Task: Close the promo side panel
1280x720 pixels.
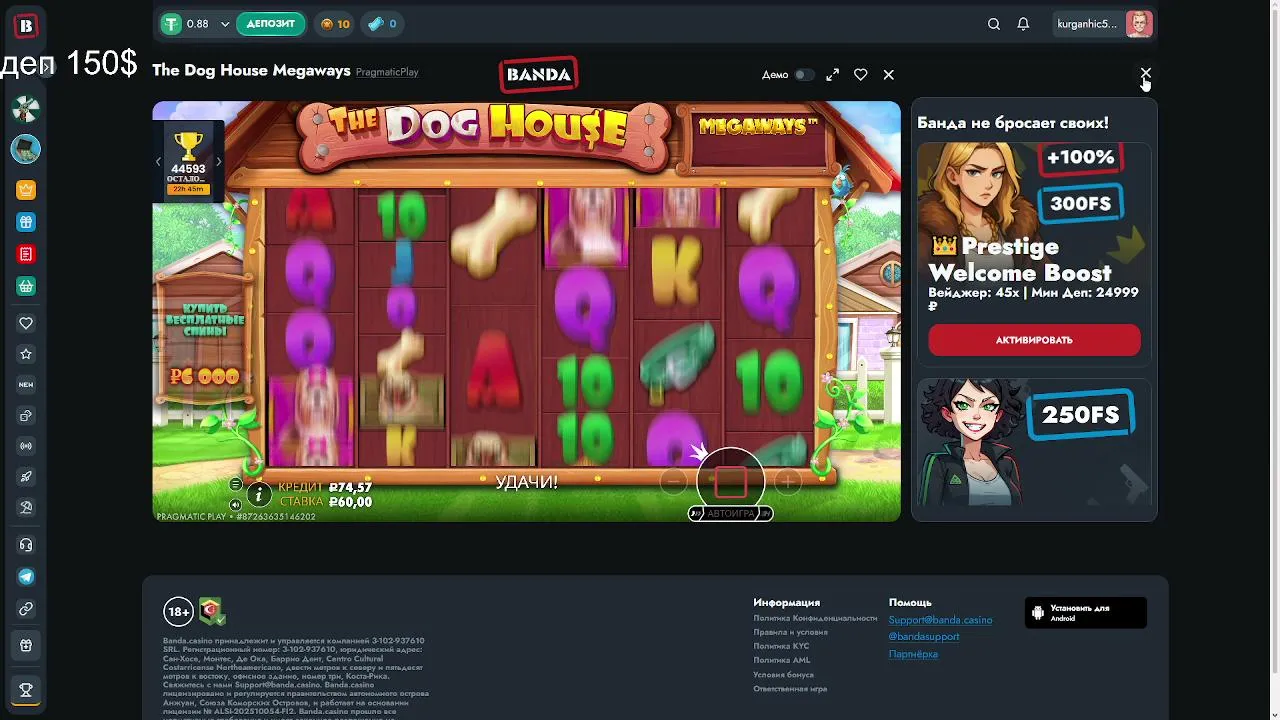Action: pos(1146,74)
